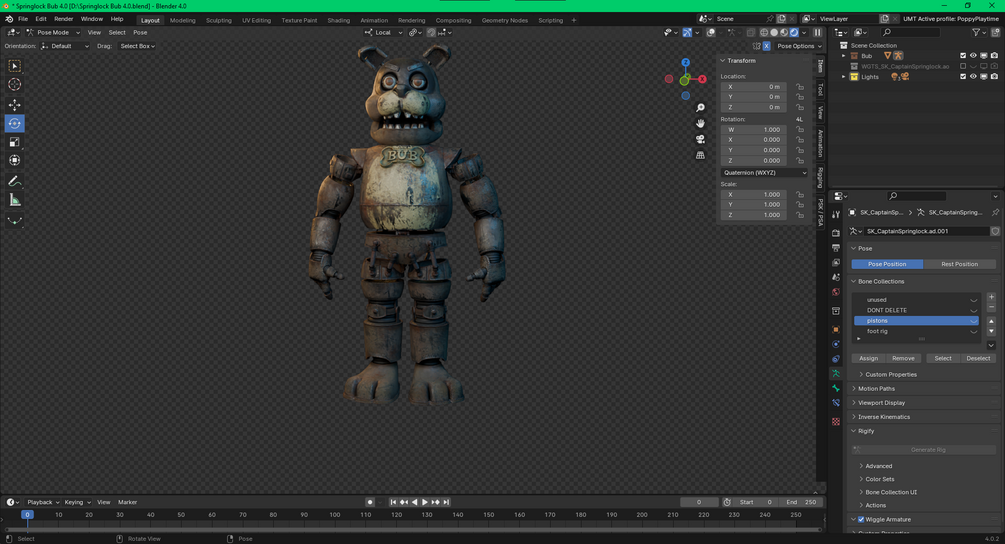Expand the Bub collection in outliner
This screenshot has height=544, width=1005.
[843, 56]
